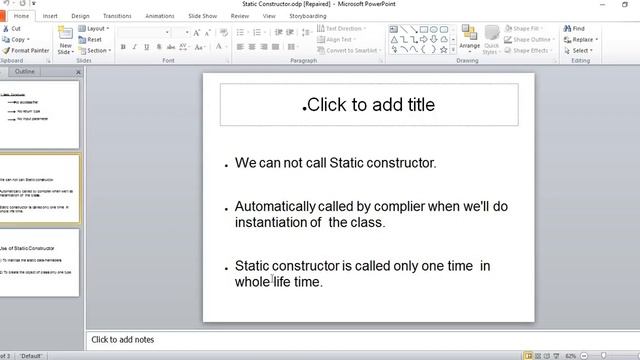The image size is (640, 360).
Task: Insert a New Slide
Action: (65, 40)
